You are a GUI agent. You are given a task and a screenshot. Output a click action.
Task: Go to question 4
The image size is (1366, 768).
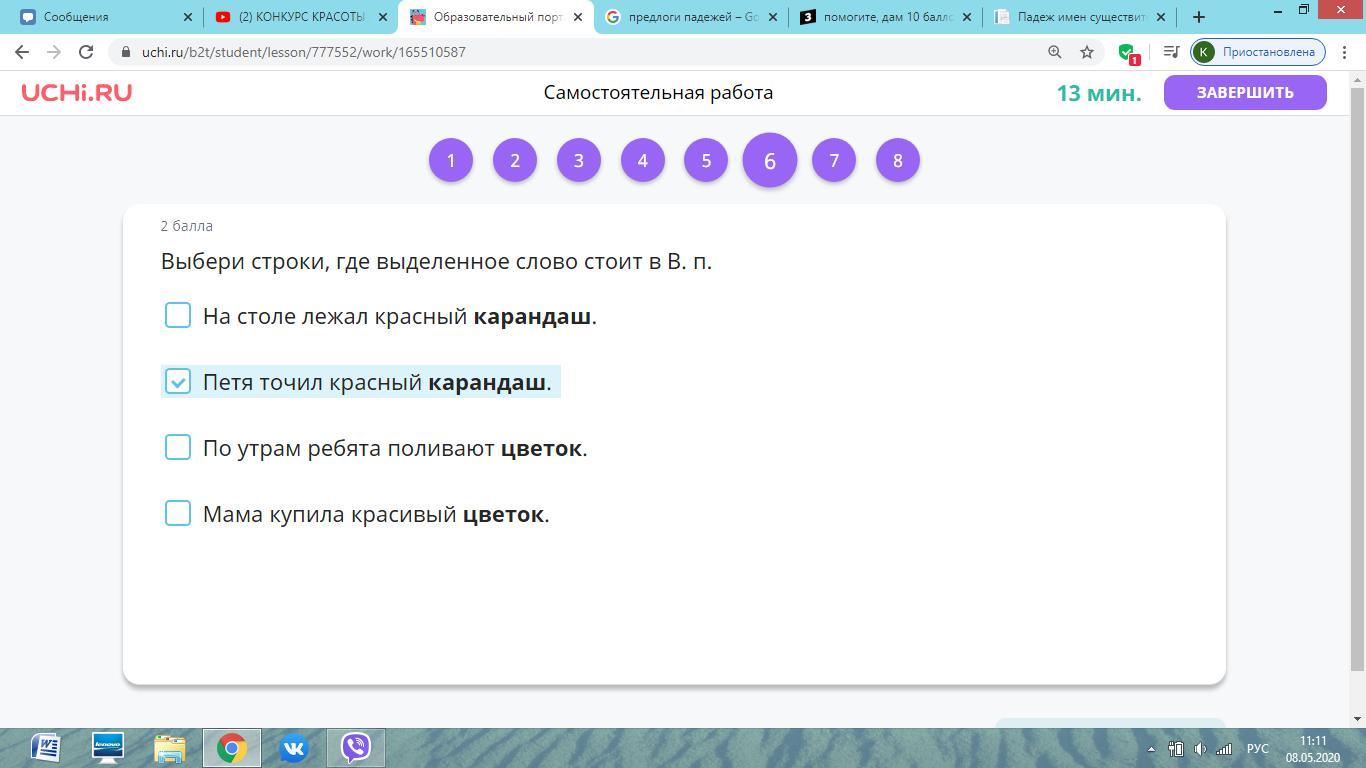[643, 160]
